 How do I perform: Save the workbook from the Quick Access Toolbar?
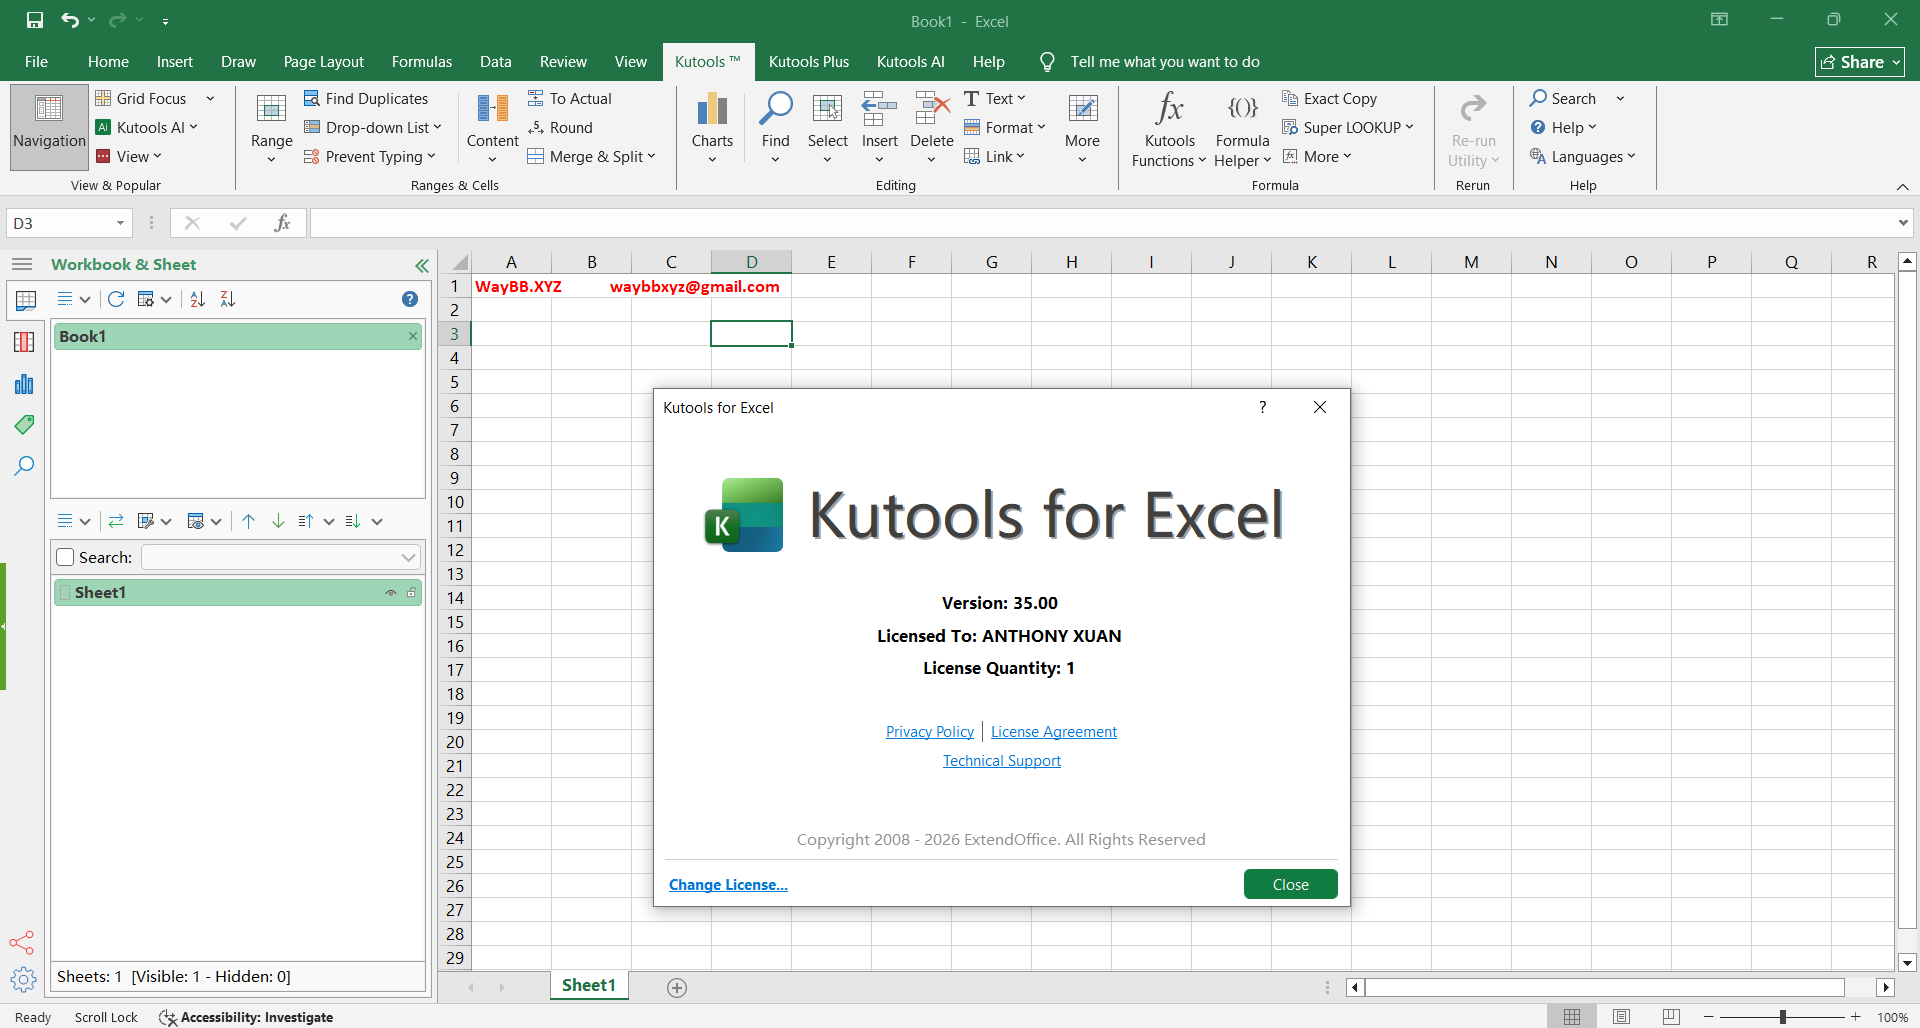coord(35,20)
